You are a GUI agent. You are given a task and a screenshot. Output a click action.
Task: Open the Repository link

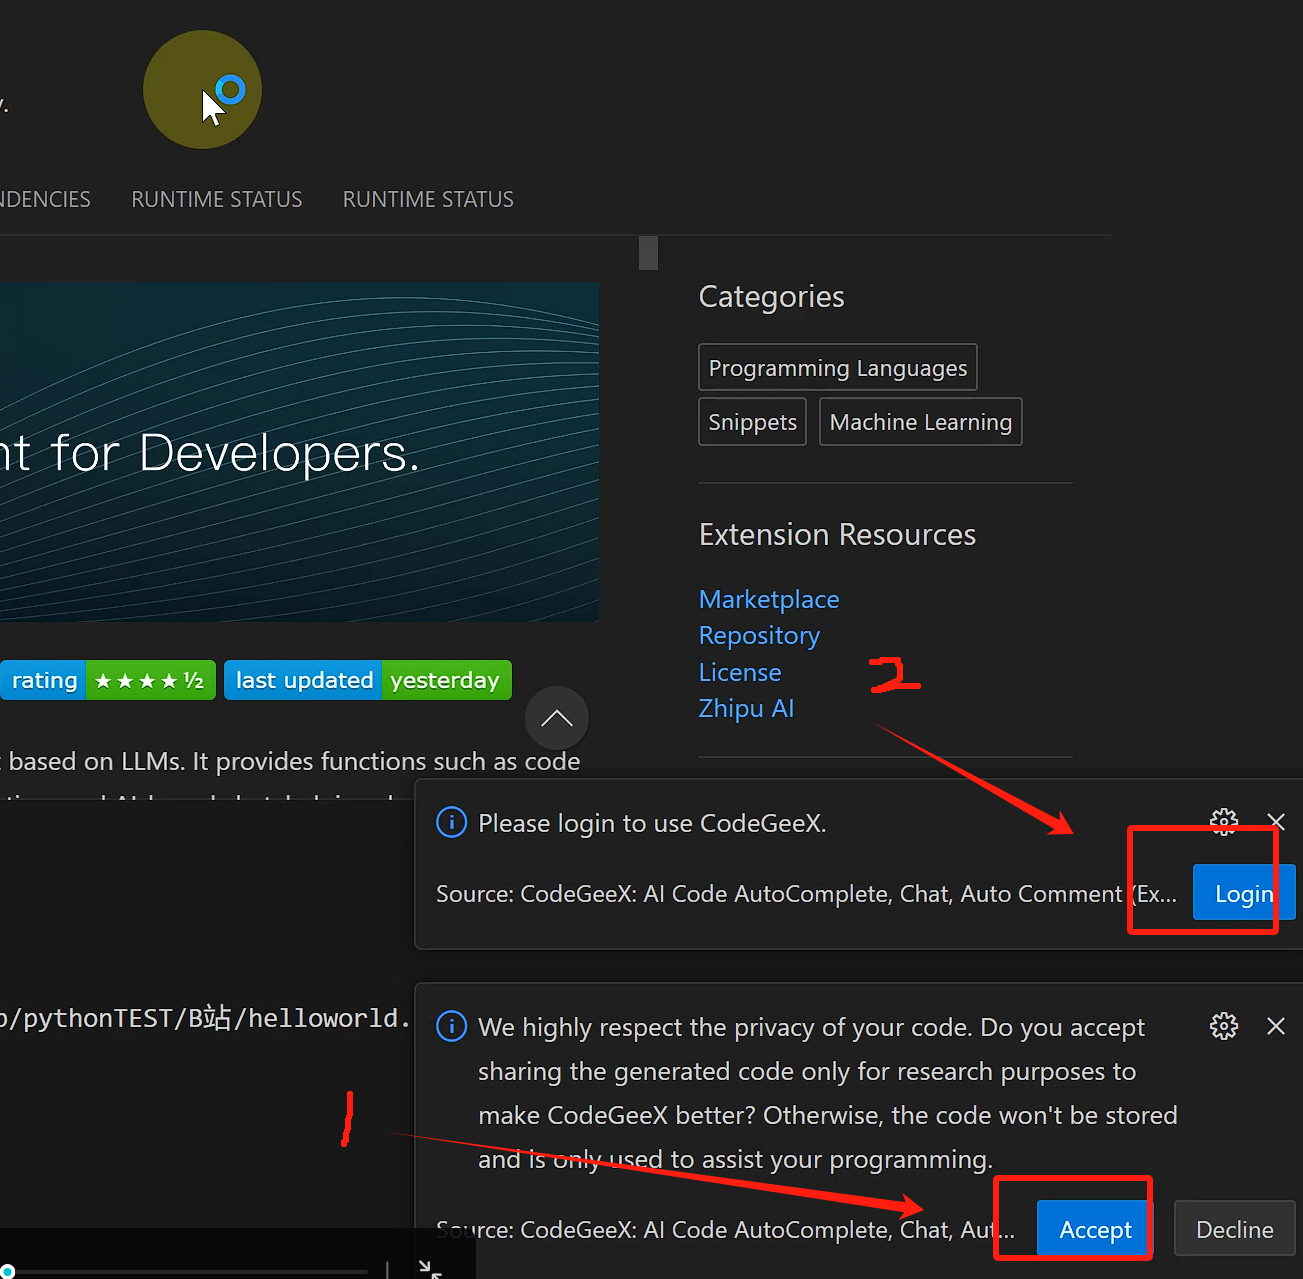(x=759, y=636)
